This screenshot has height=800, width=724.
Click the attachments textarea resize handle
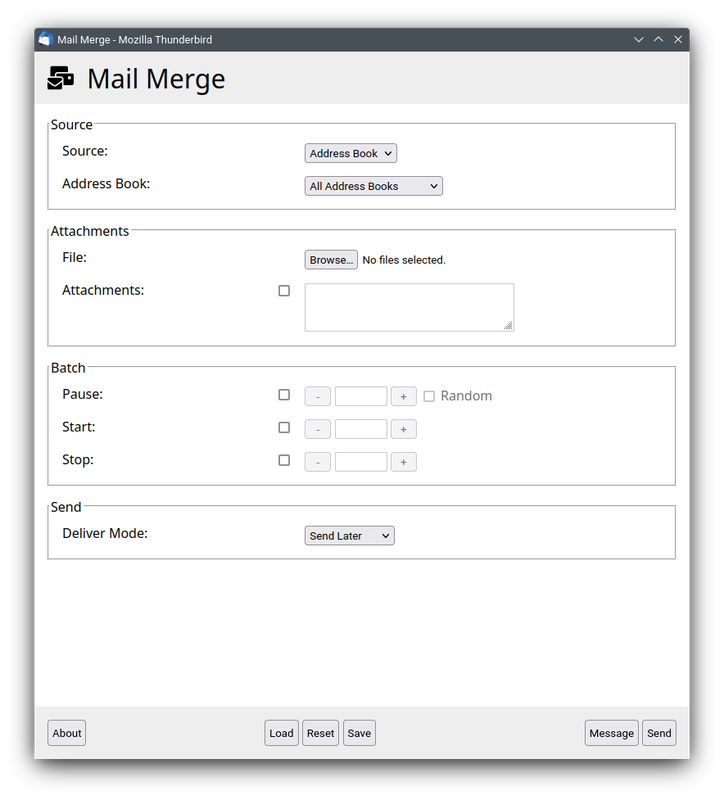[508, 326]
